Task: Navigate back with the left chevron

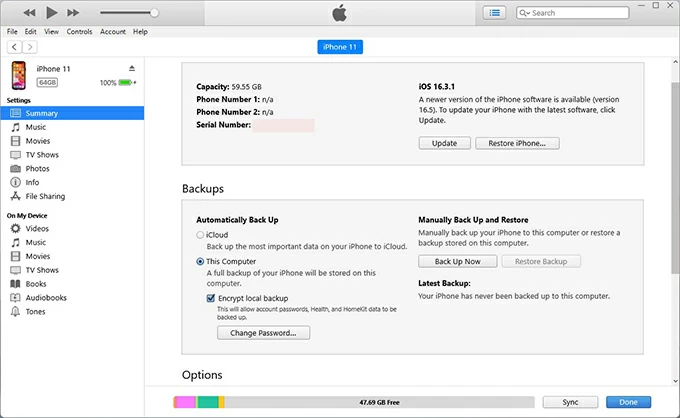Action: pos(14,47)
